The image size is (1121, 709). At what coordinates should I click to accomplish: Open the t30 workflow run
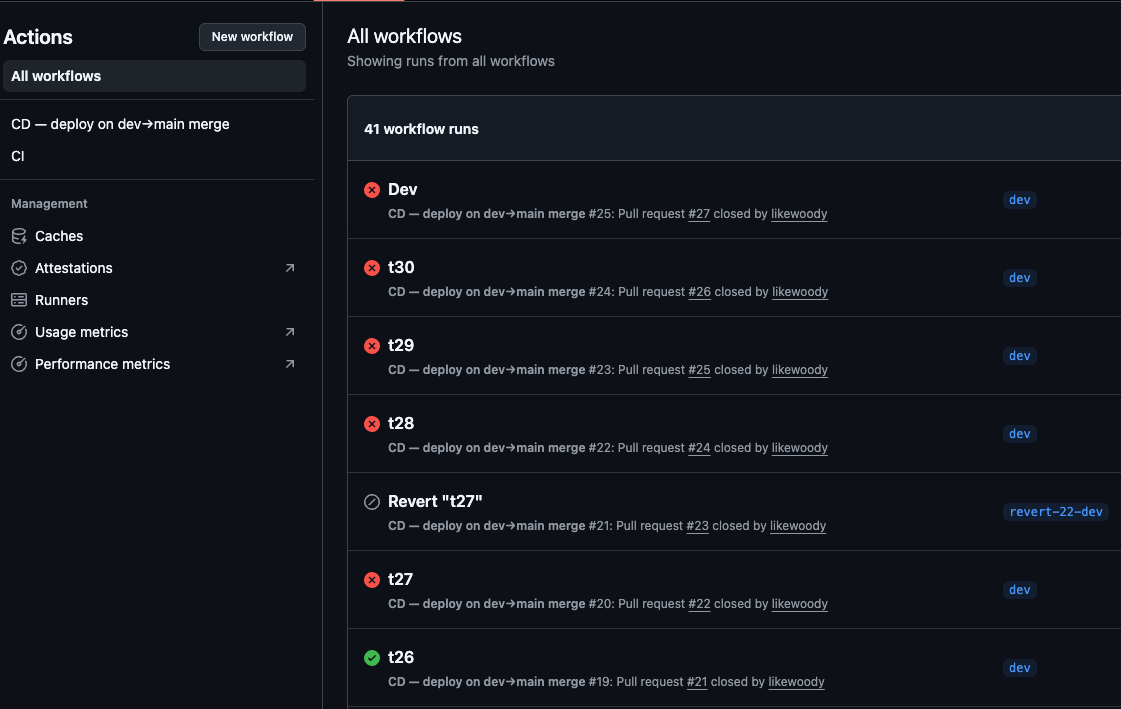[401, 267]
